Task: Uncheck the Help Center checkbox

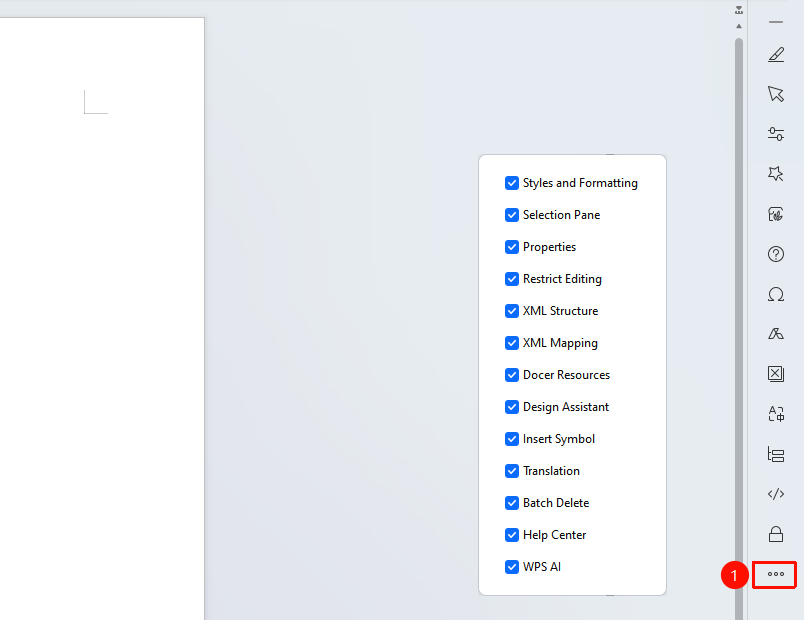Action: [x=512, y=535]
